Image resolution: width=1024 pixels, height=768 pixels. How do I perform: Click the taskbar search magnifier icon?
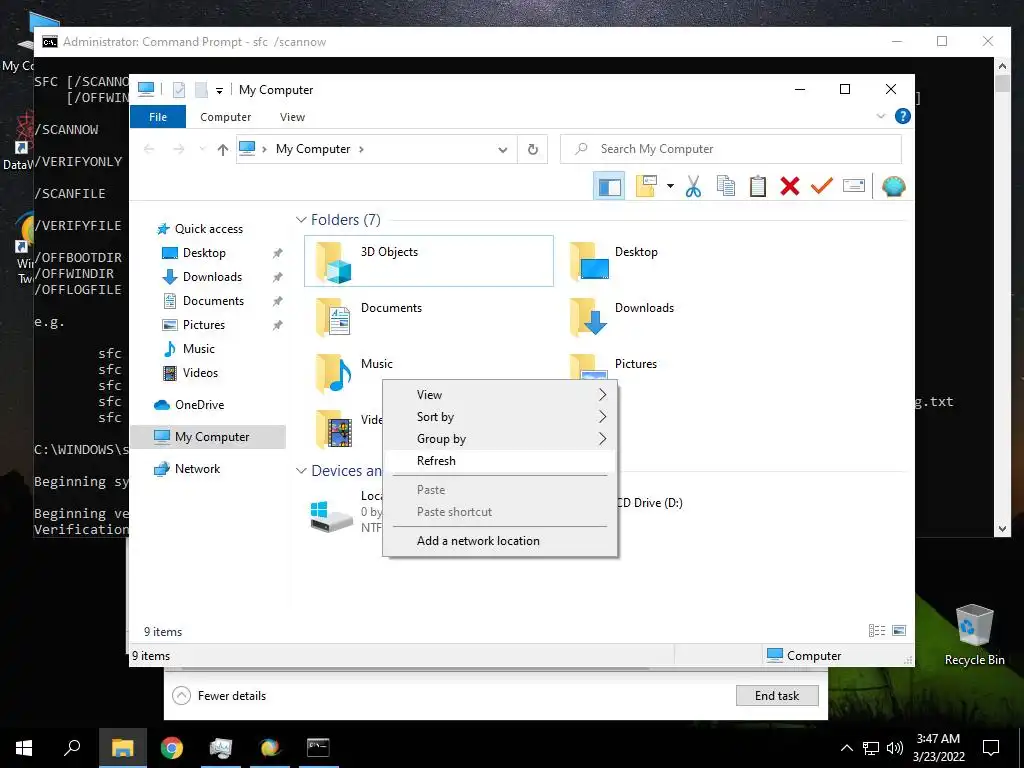click(72, 747)
